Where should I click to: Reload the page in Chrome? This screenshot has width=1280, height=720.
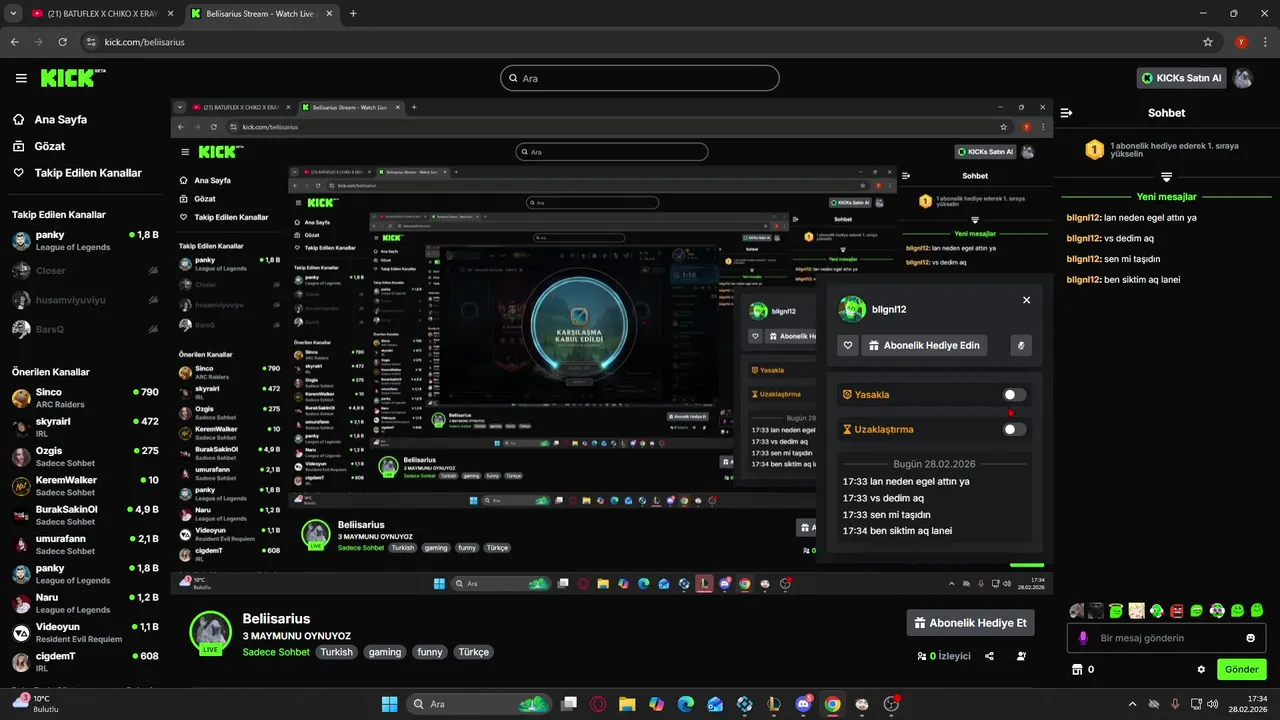63,42
